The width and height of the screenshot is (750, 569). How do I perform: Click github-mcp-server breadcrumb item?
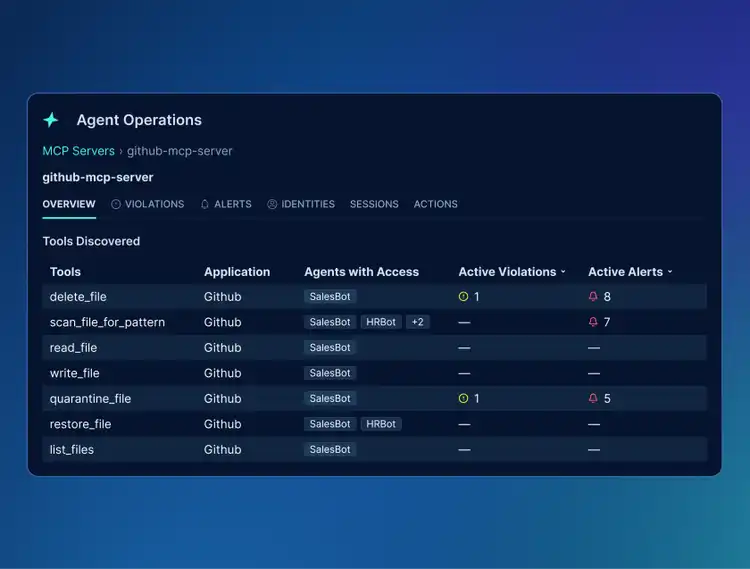pyautogui.click(x=179, y=151)
